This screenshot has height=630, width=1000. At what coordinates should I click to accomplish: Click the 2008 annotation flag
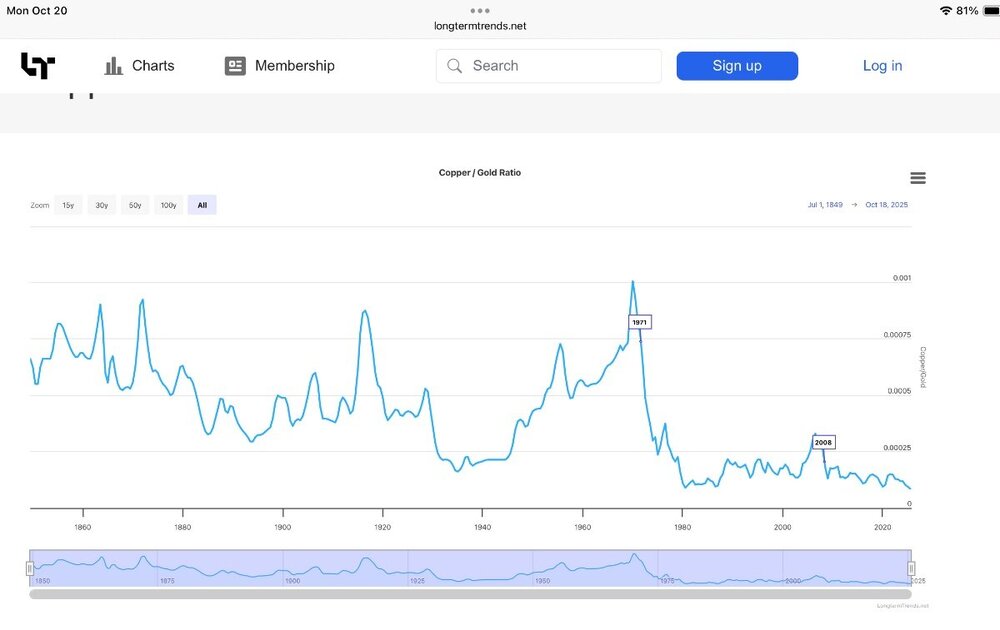[x=823, y=442]
